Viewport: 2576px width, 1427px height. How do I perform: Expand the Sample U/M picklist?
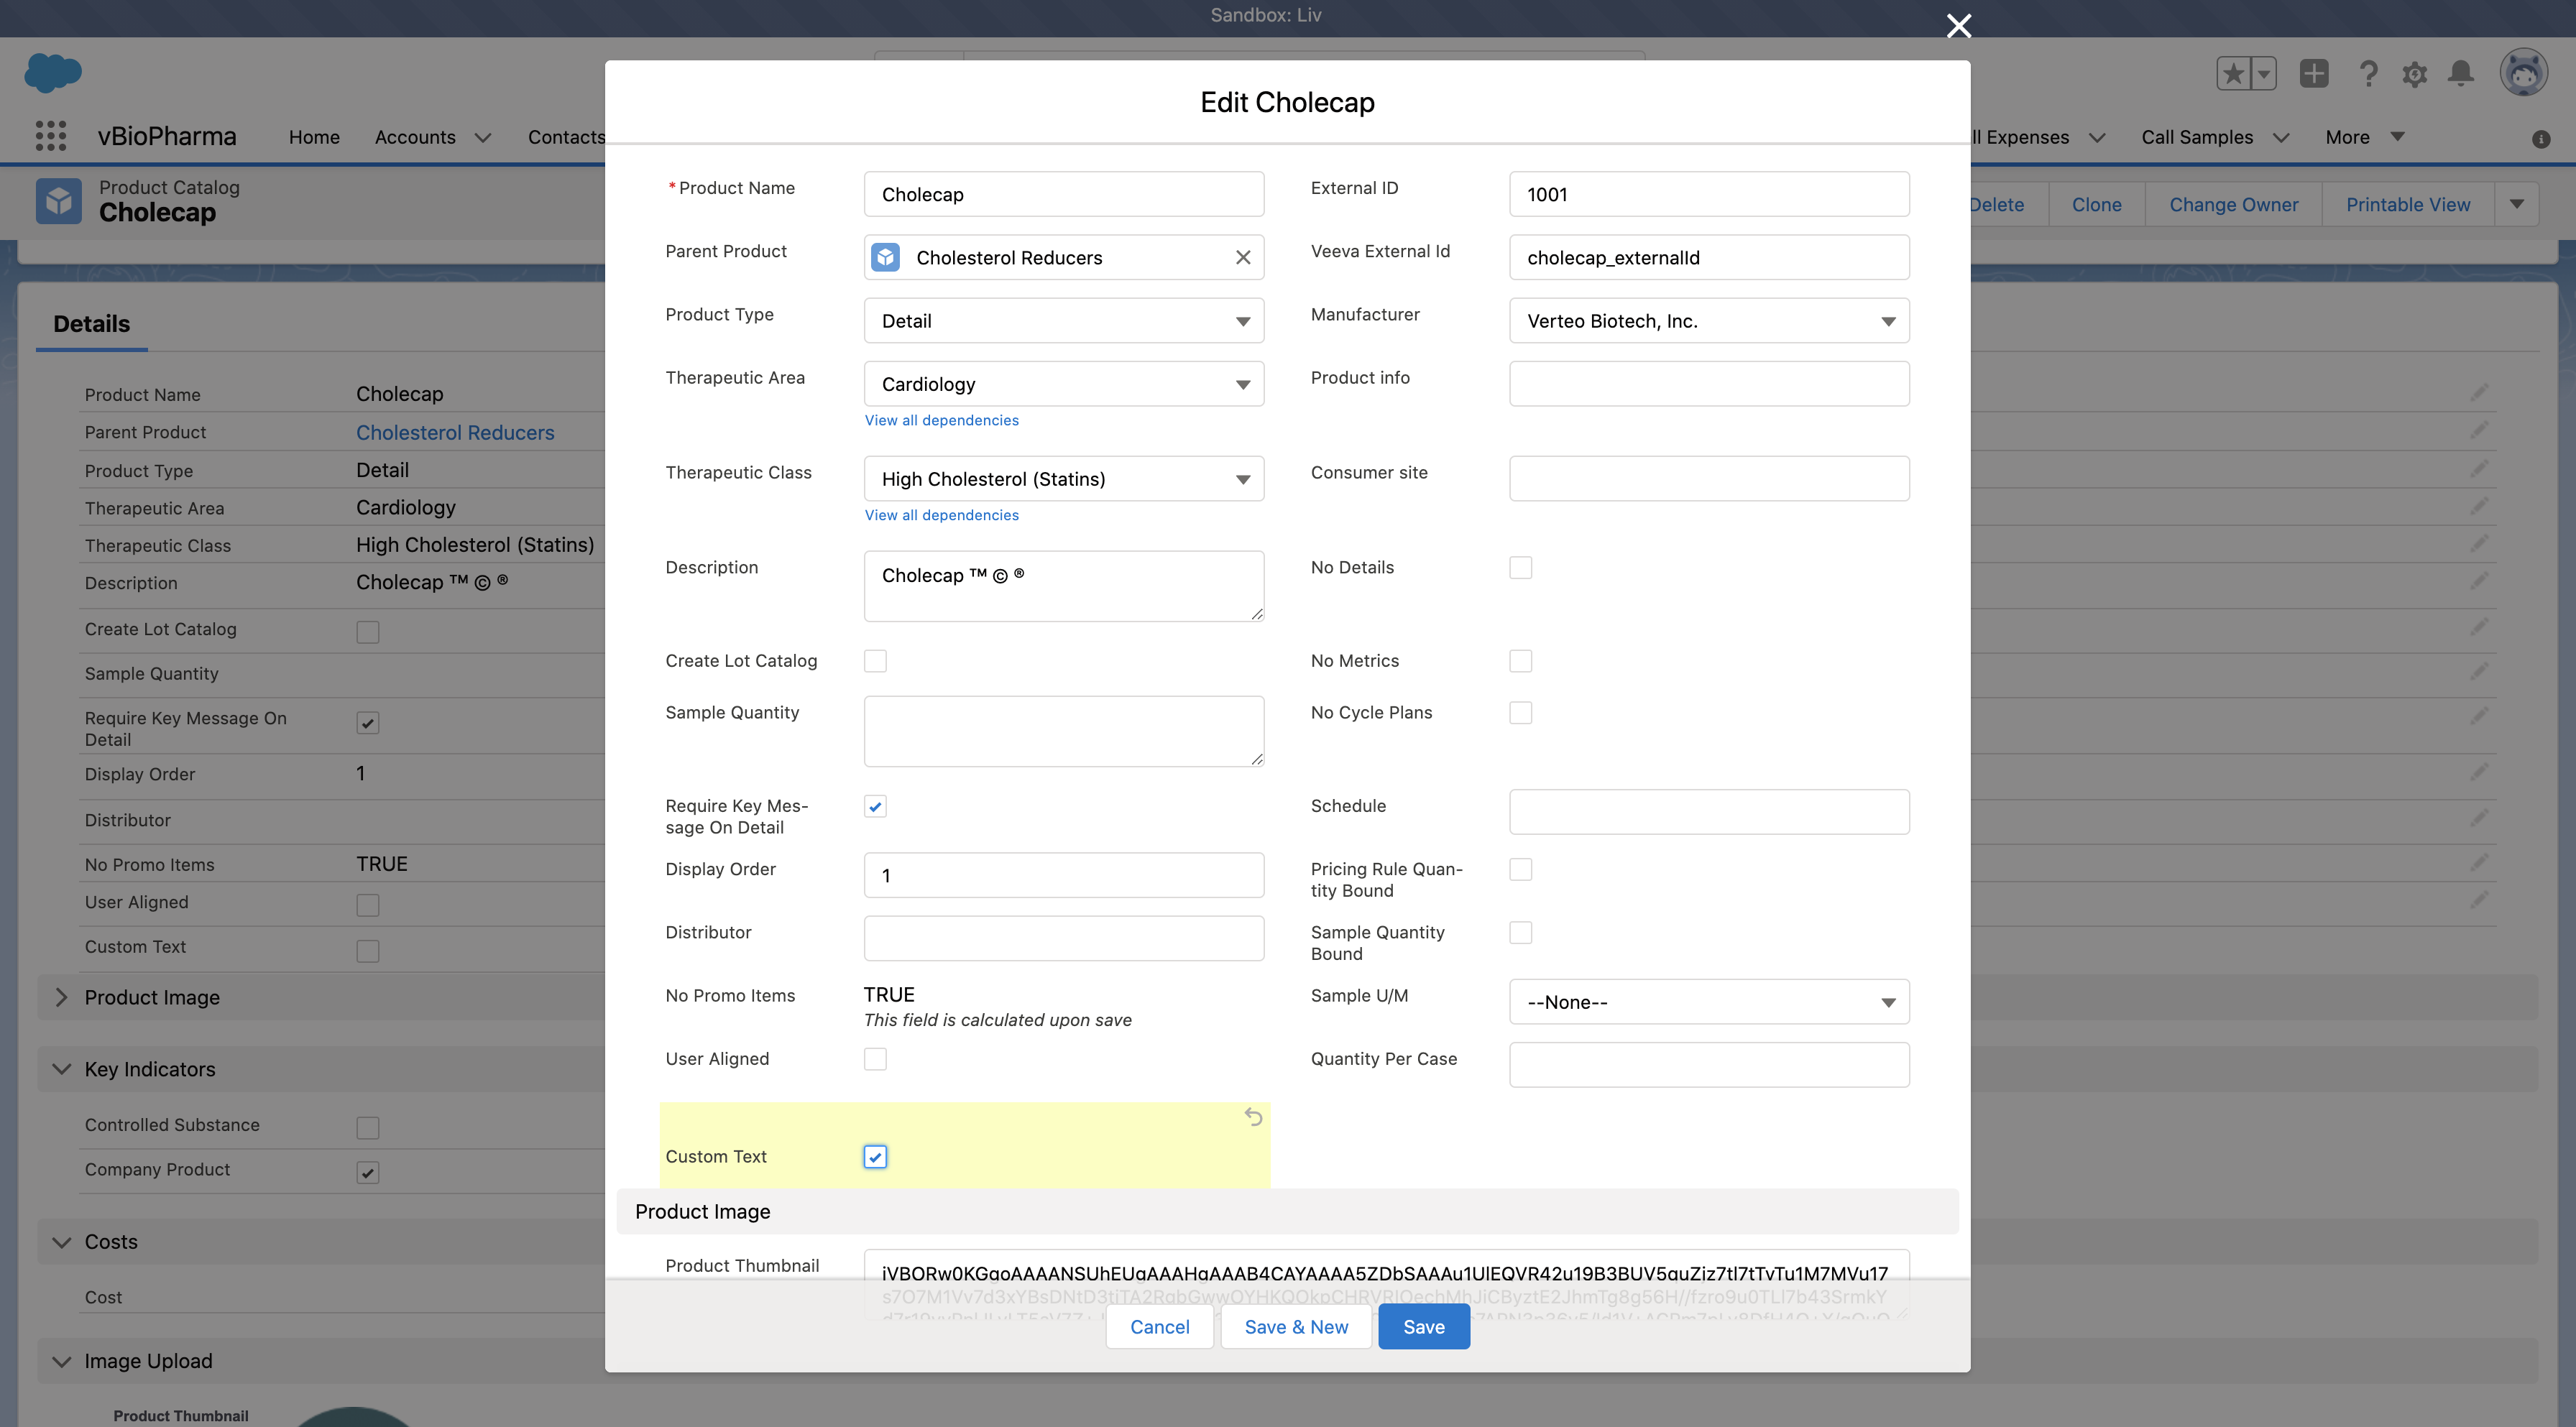(1708, 1002)
